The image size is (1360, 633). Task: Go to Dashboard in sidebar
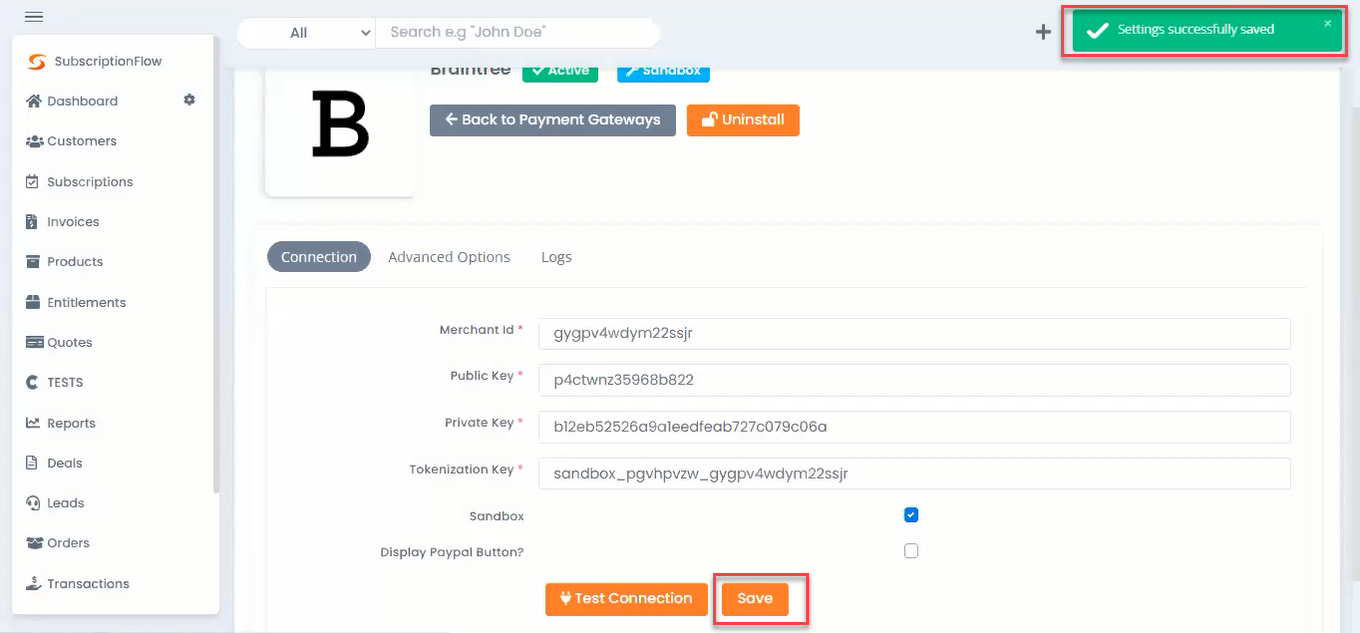(x=82, y=101)
